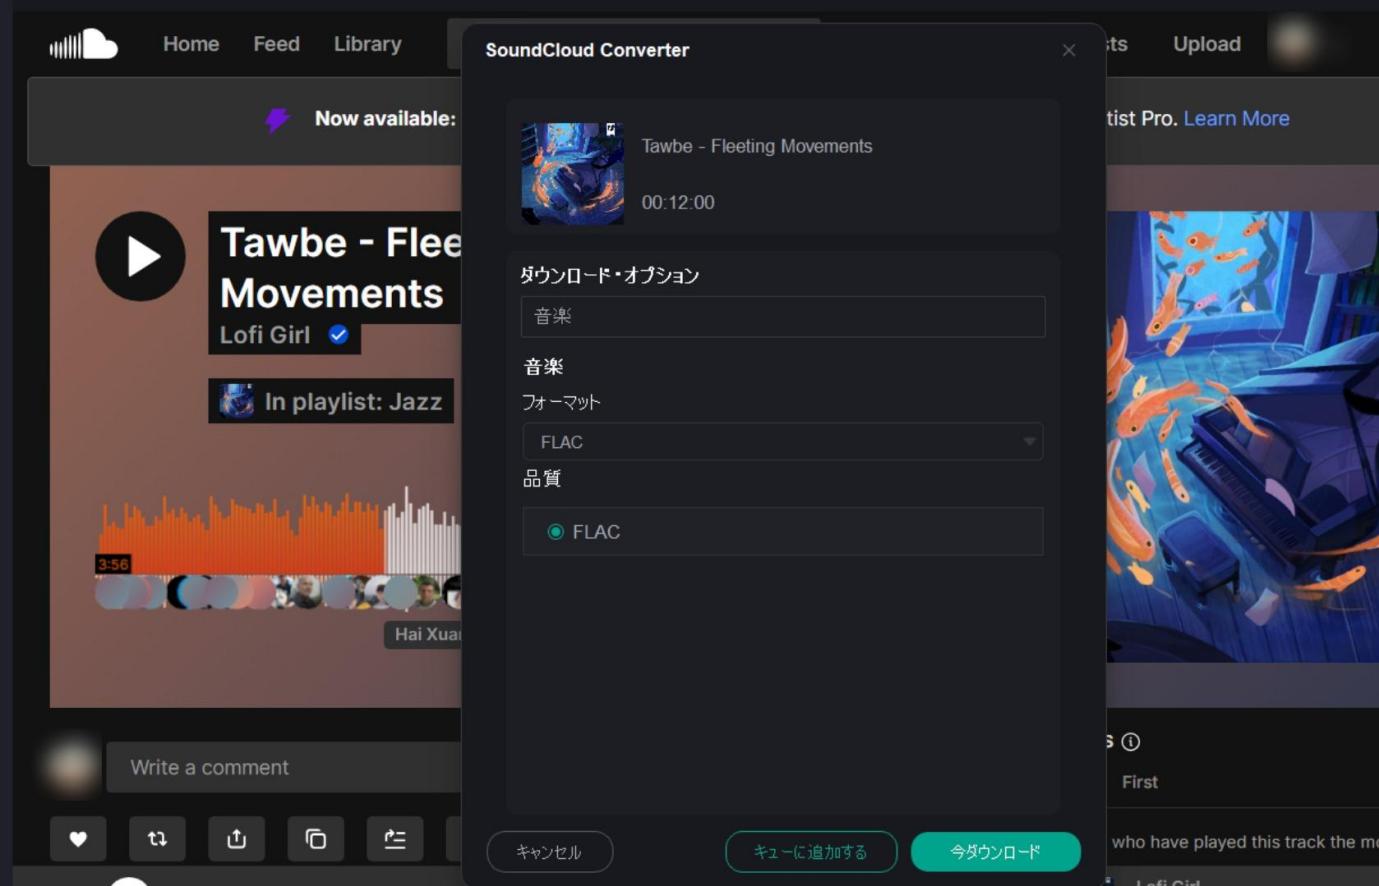Click the commenter avatars strip under waveform

[278, 592]
